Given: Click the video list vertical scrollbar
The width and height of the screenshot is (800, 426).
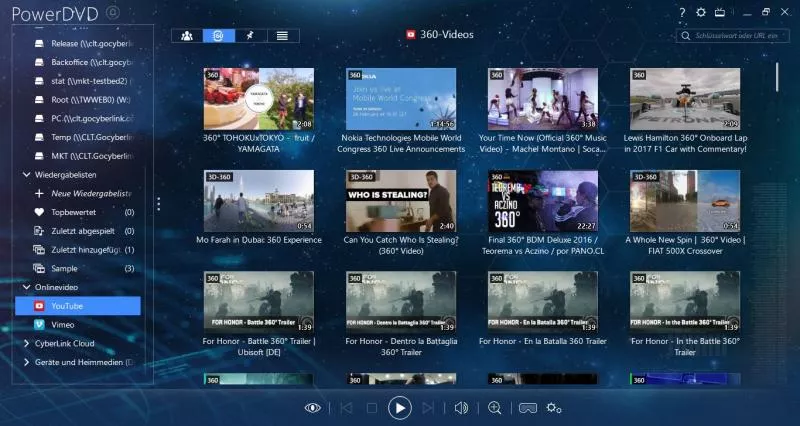Looking at the screenshot, I should tap(777, 77).
